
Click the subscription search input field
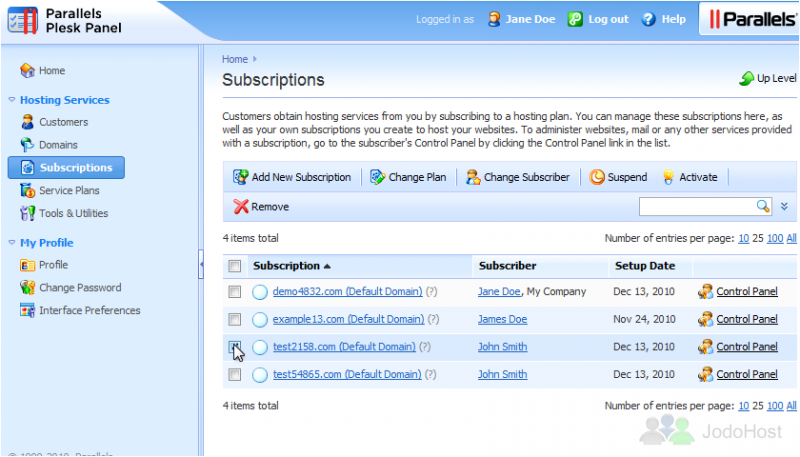[696, 206]
